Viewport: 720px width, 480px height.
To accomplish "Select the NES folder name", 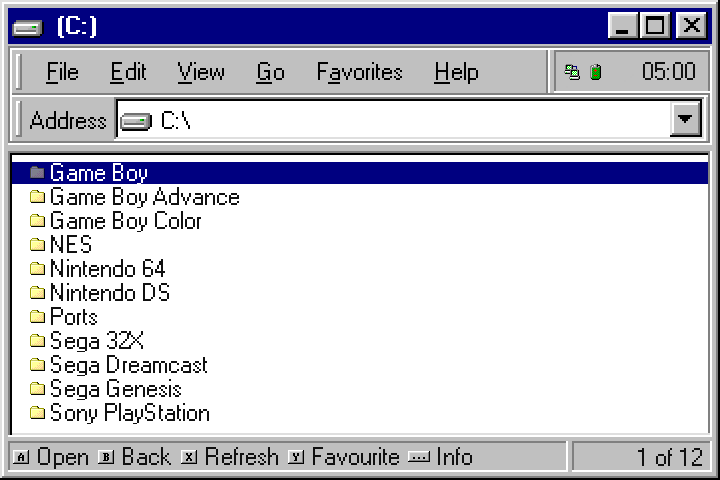I will [71, 245].
